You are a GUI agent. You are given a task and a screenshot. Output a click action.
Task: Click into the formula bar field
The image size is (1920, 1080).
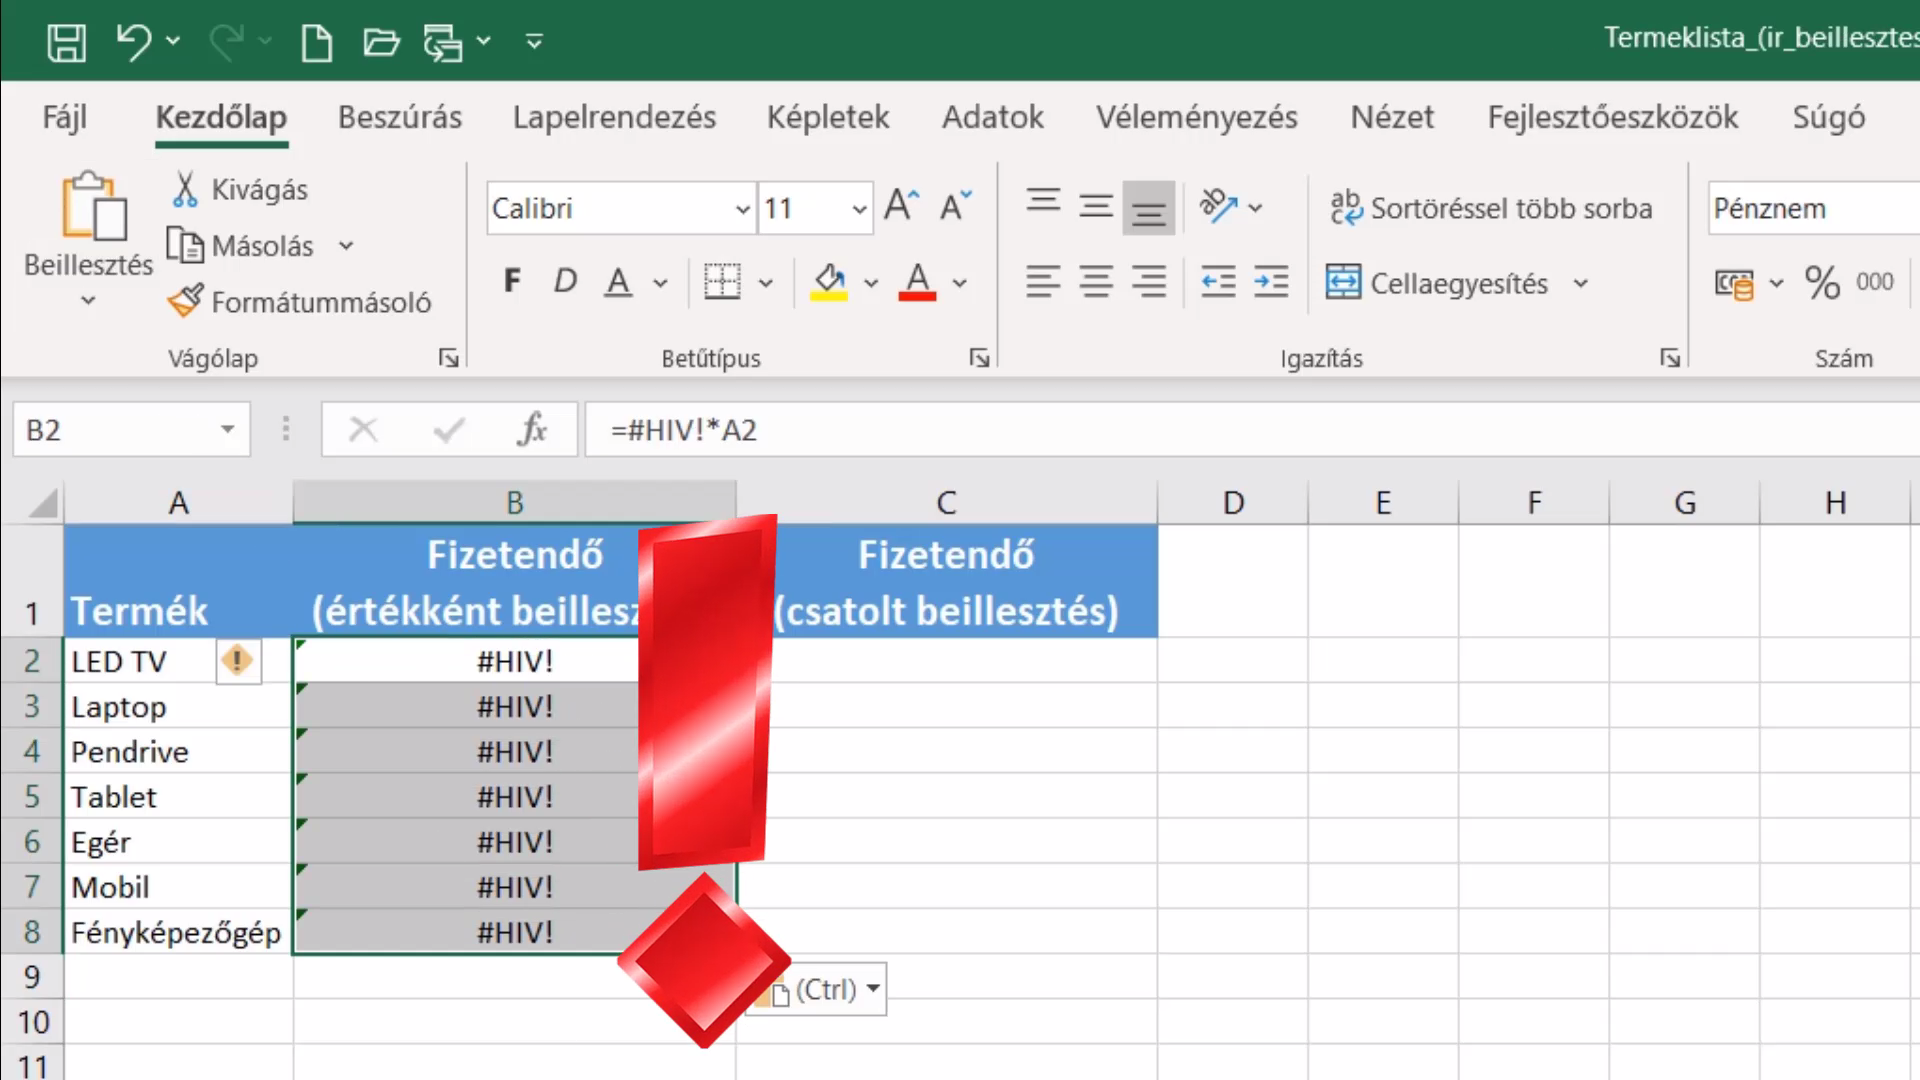pos(1250,430)
